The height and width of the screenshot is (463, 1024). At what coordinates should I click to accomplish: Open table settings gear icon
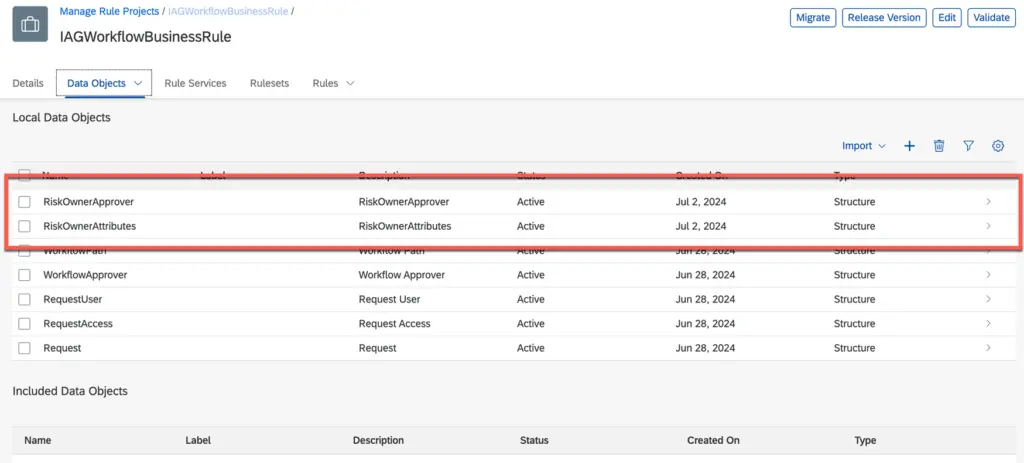pos(998,146)
